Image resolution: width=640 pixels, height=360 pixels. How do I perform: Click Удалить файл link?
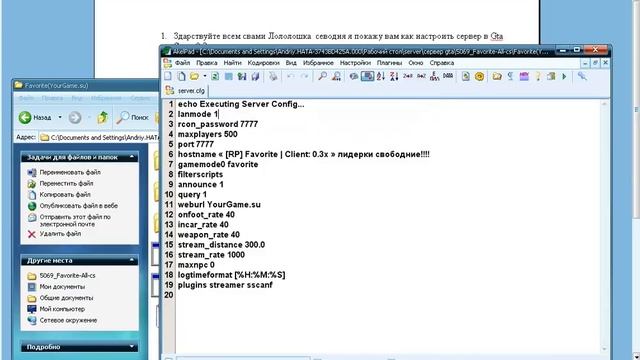[60, 234]
